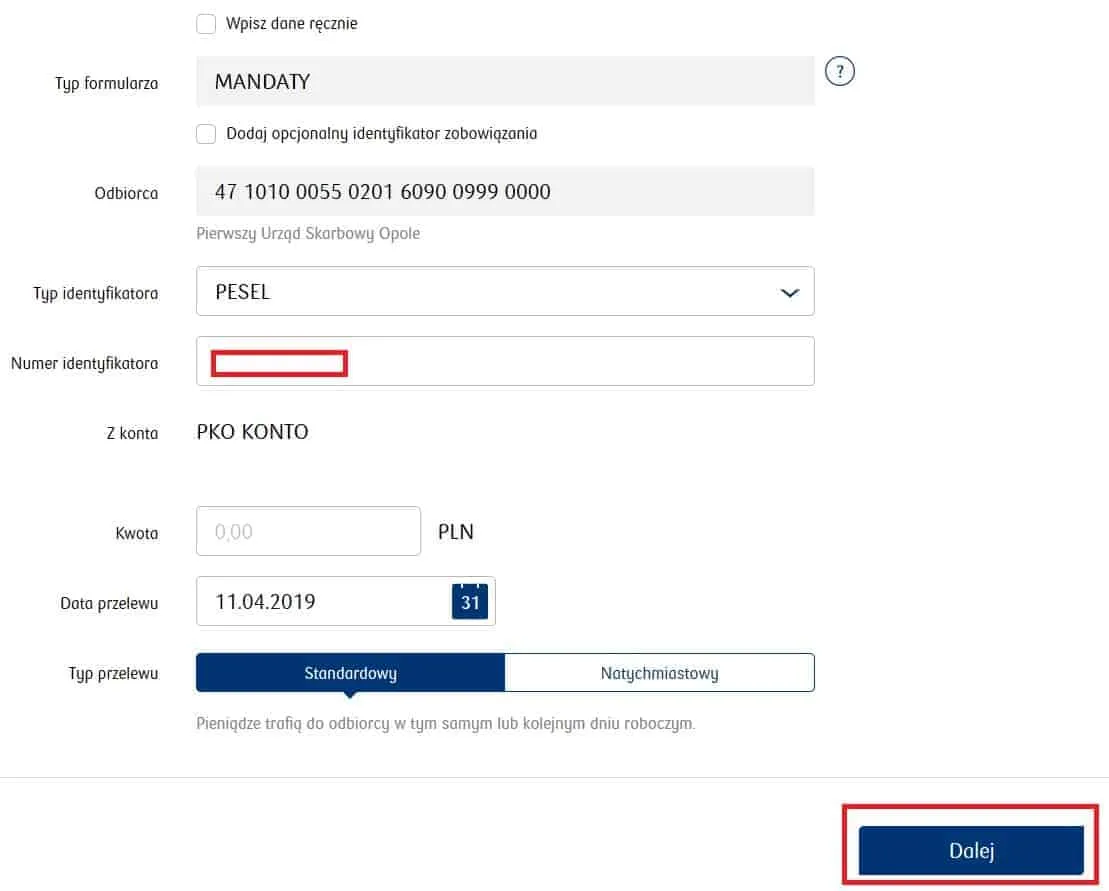Viewport: 1109px width, 891px height.
Task: Check Dodaj opcjonalny identyfikator zobowiązania
Action: pos(206,133)
